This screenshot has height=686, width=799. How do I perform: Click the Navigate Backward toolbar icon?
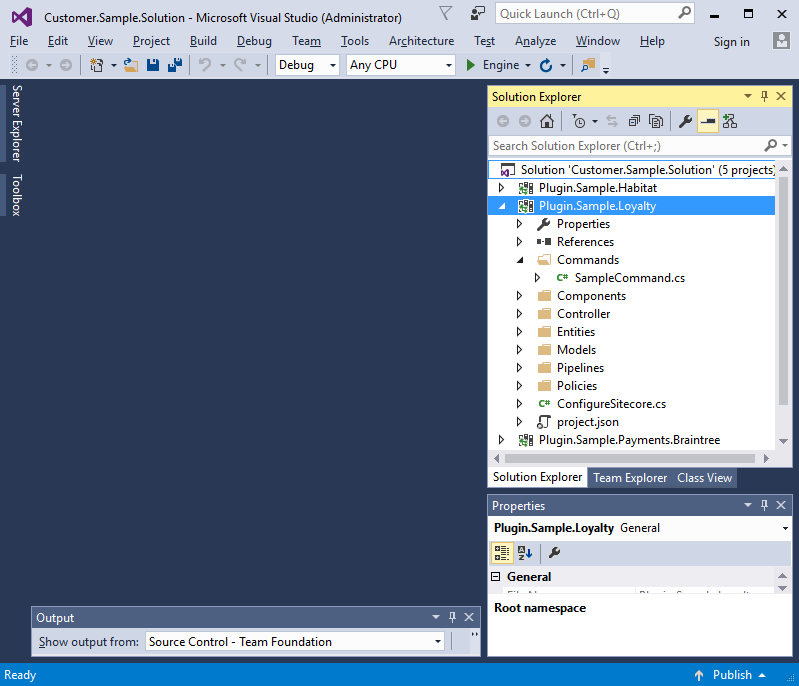(x=32, y=65)
